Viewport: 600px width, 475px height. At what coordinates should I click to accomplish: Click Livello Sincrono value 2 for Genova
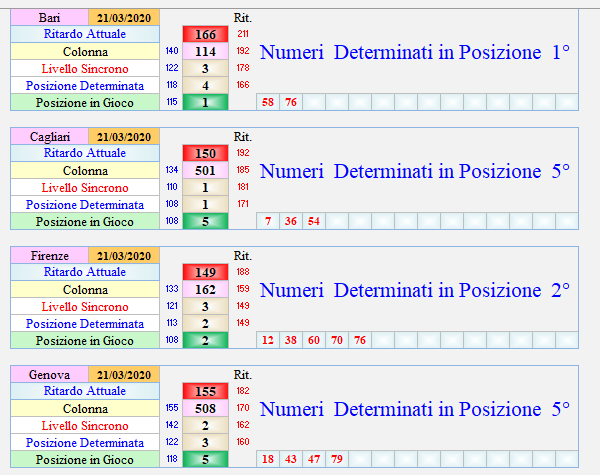pos(205,426)
